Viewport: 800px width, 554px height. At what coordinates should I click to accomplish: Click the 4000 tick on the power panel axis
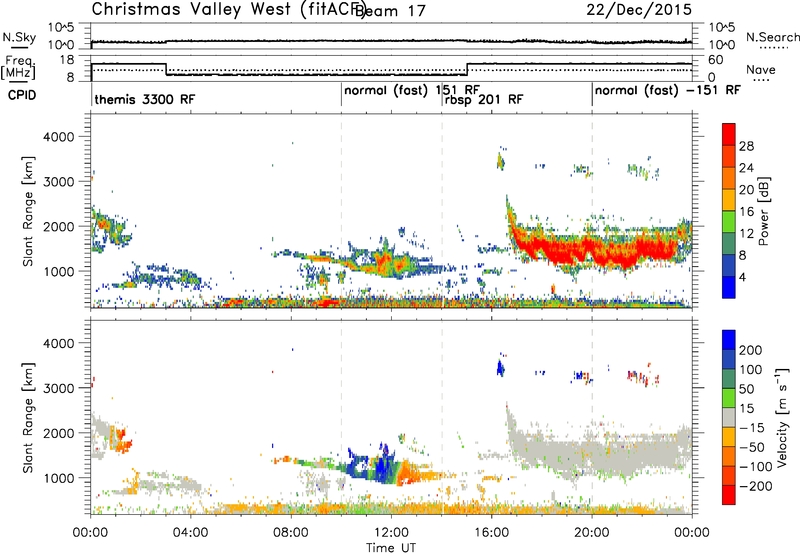(x=59, y=137)
